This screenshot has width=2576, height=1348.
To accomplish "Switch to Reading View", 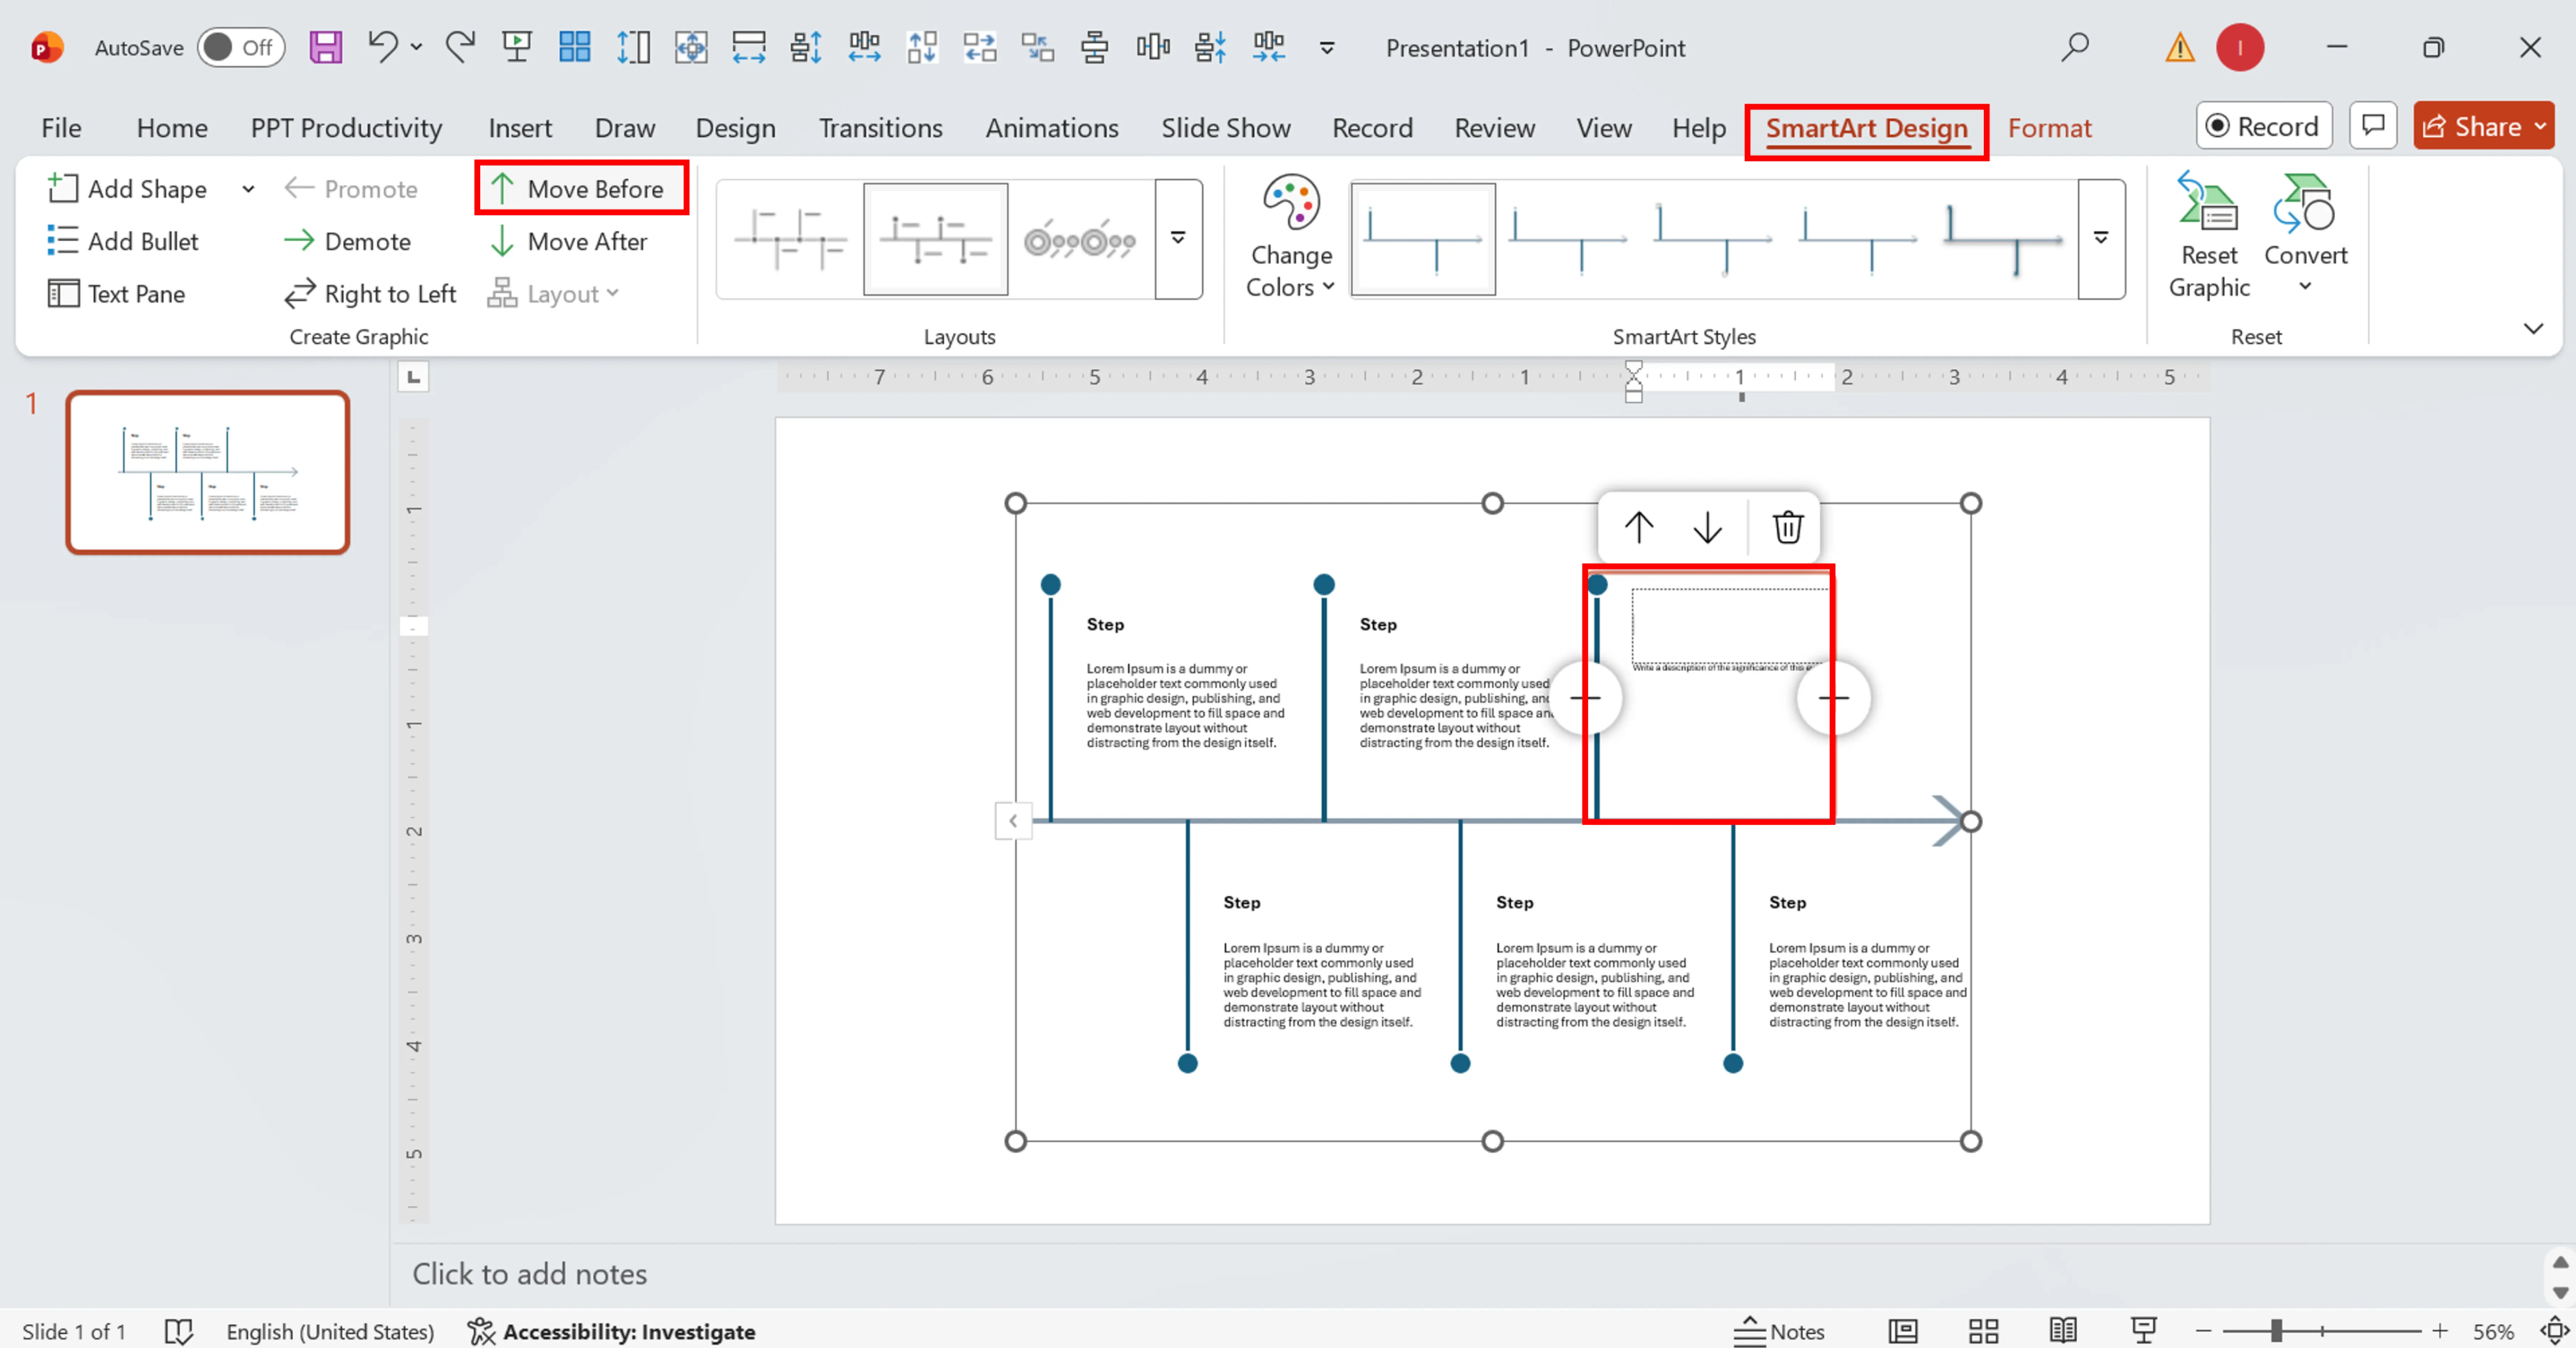I will pyautogui.click(x=2063, y=1331).
